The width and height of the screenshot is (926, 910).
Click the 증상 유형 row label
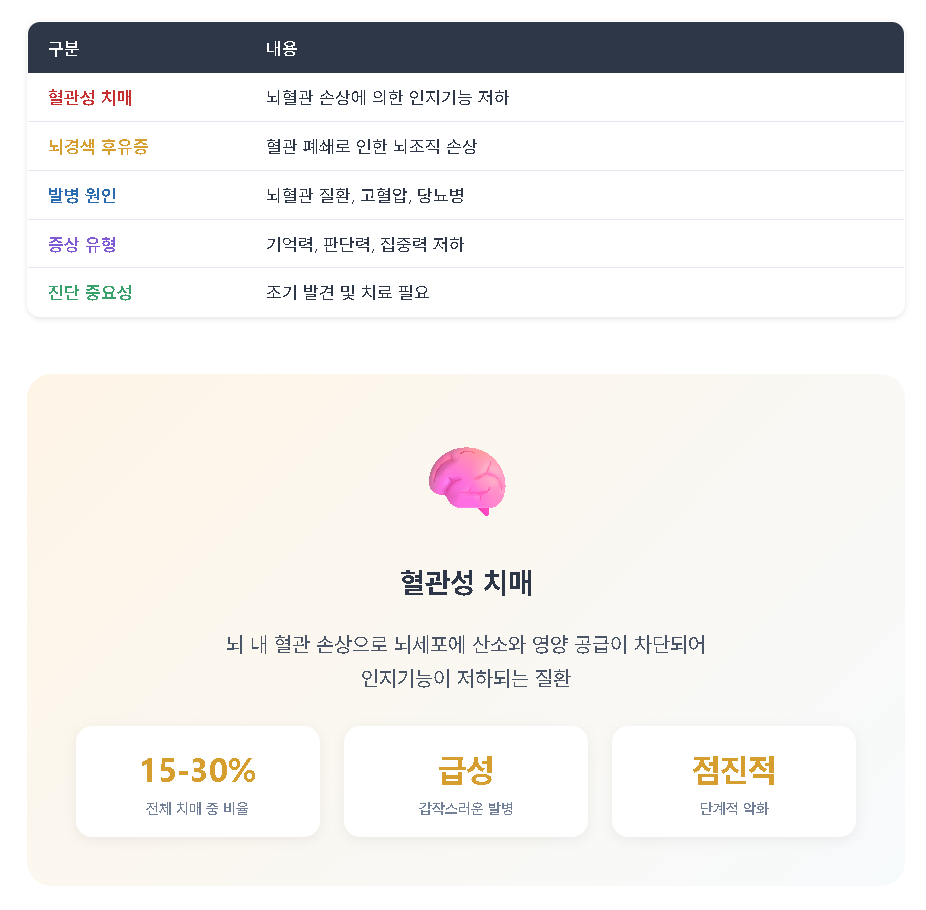tap(82, 244)
